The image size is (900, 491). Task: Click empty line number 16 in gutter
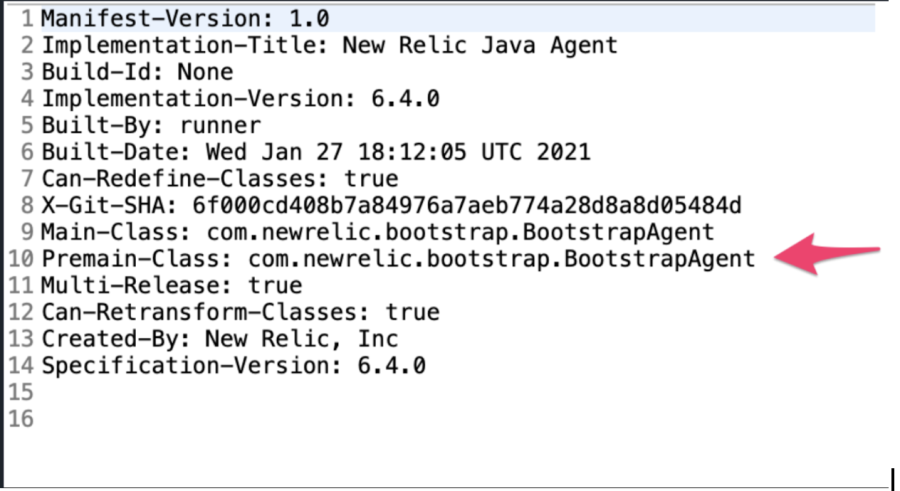click(x=20, y=420)
